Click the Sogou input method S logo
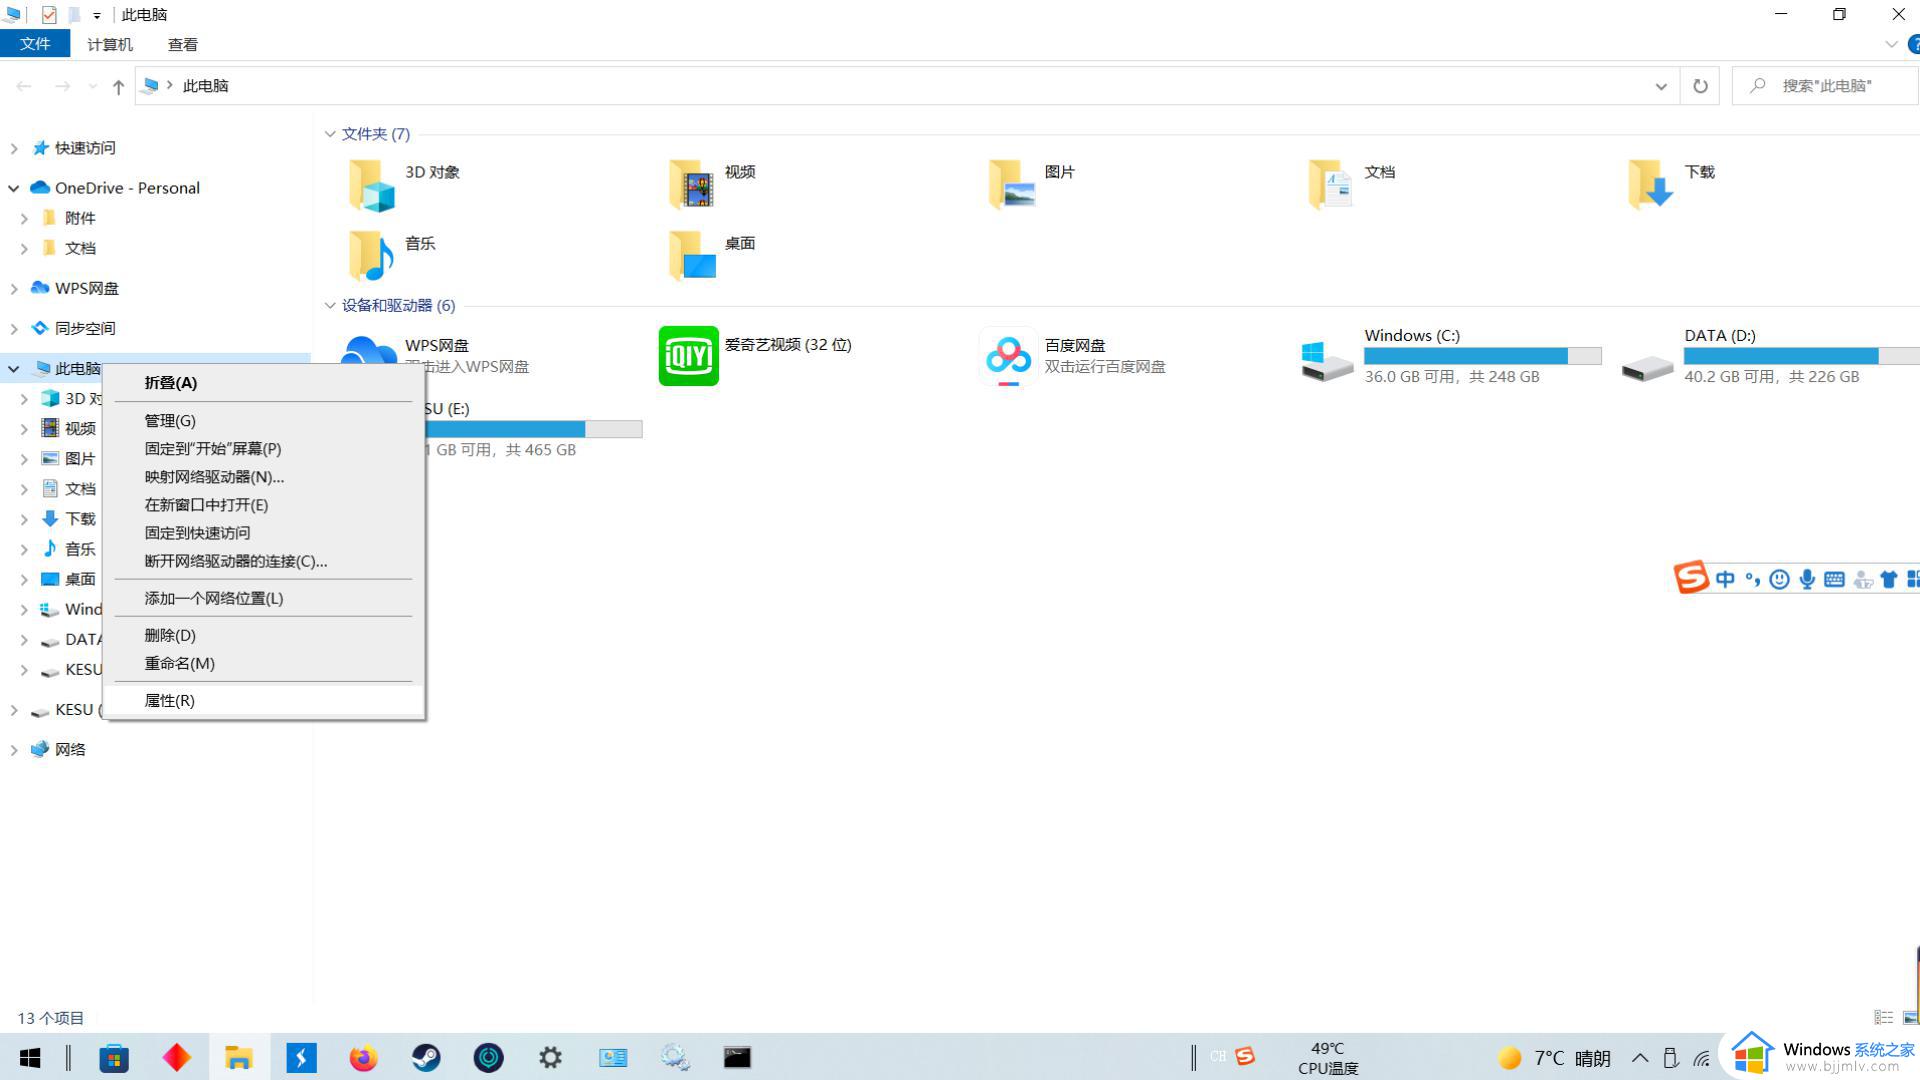The width and height of the screenshot is (1920, 1080). tap(1691, 577)
